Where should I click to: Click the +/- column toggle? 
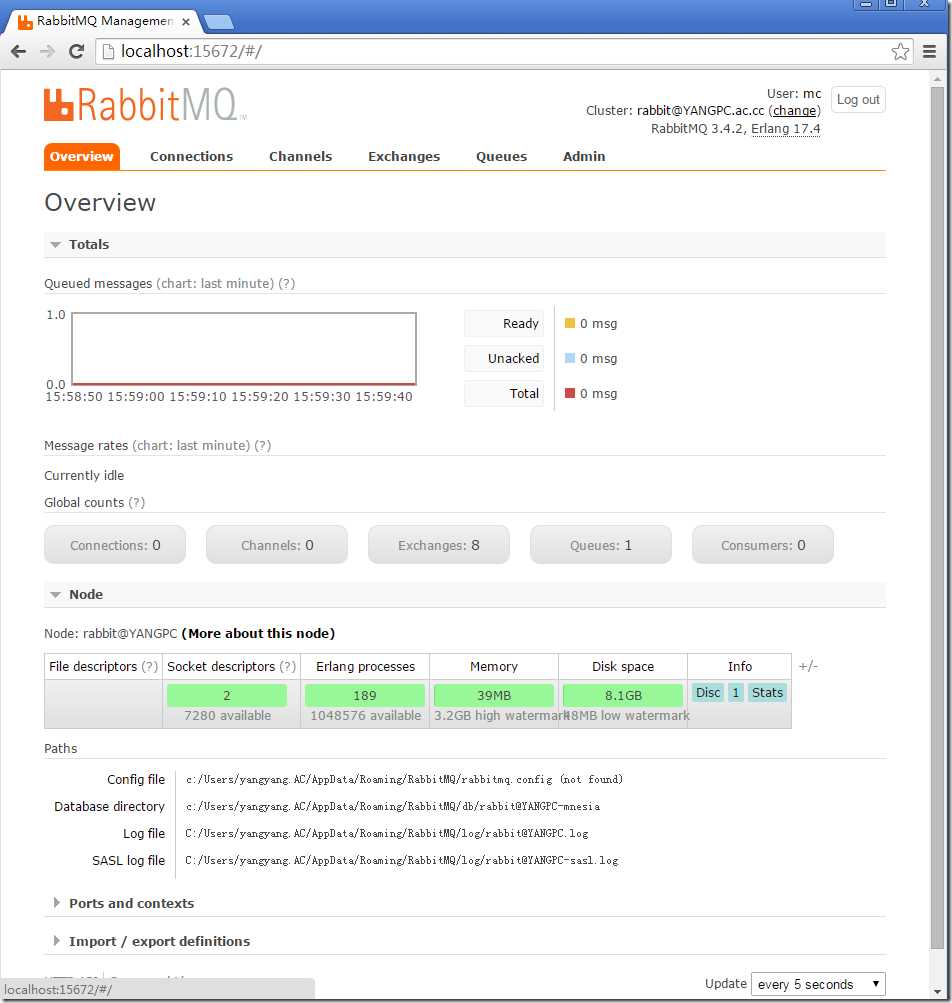(808, 667)
